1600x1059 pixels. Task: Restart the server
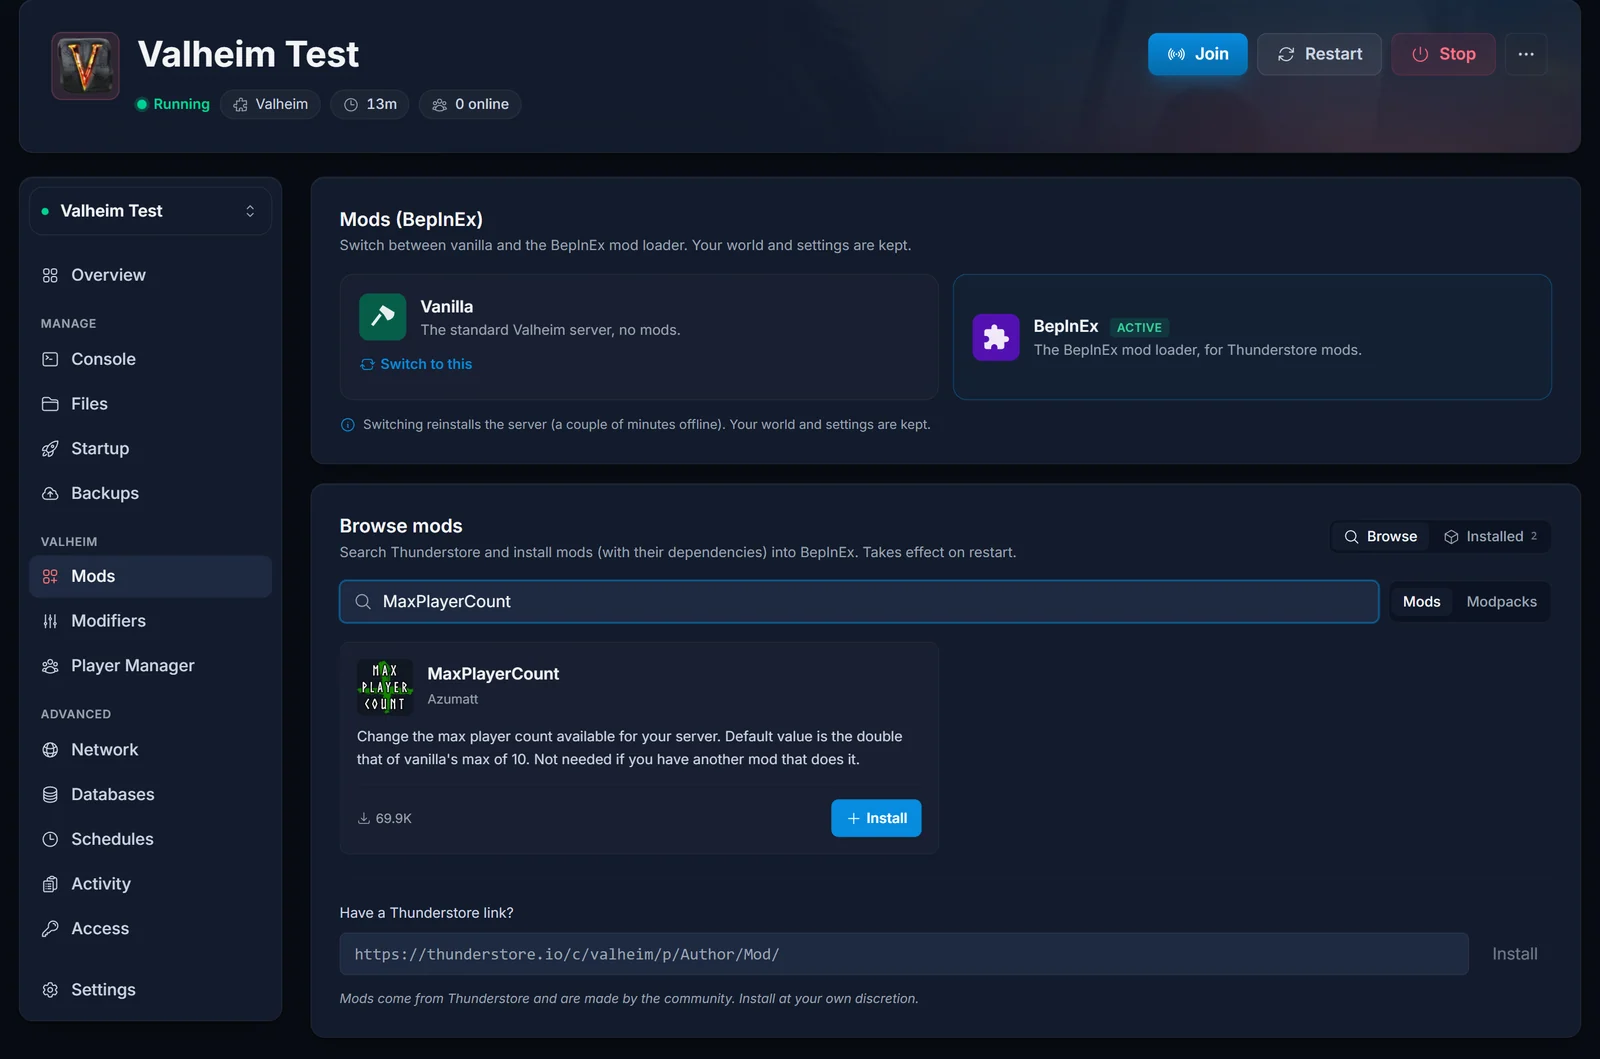click(1319, 54)
